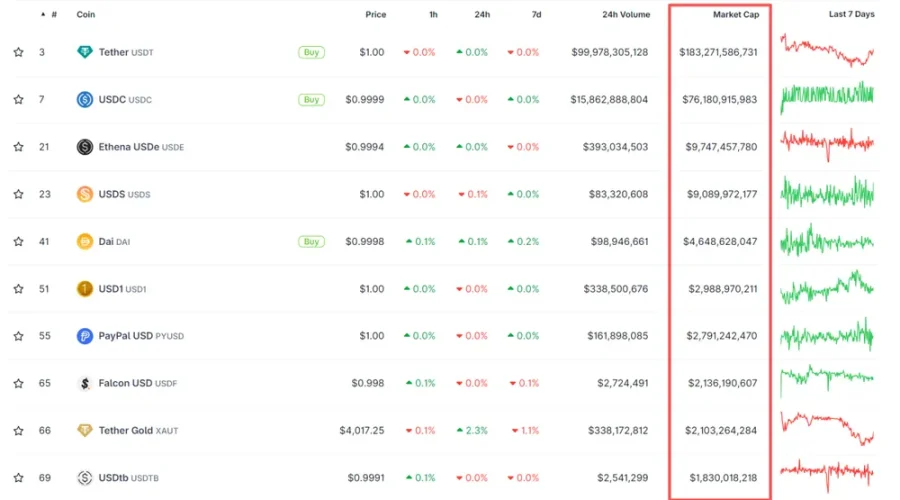This screenshot has height=500, width=900.
Task: Click the Falcon USD coin logo
Action: [85, 383]
